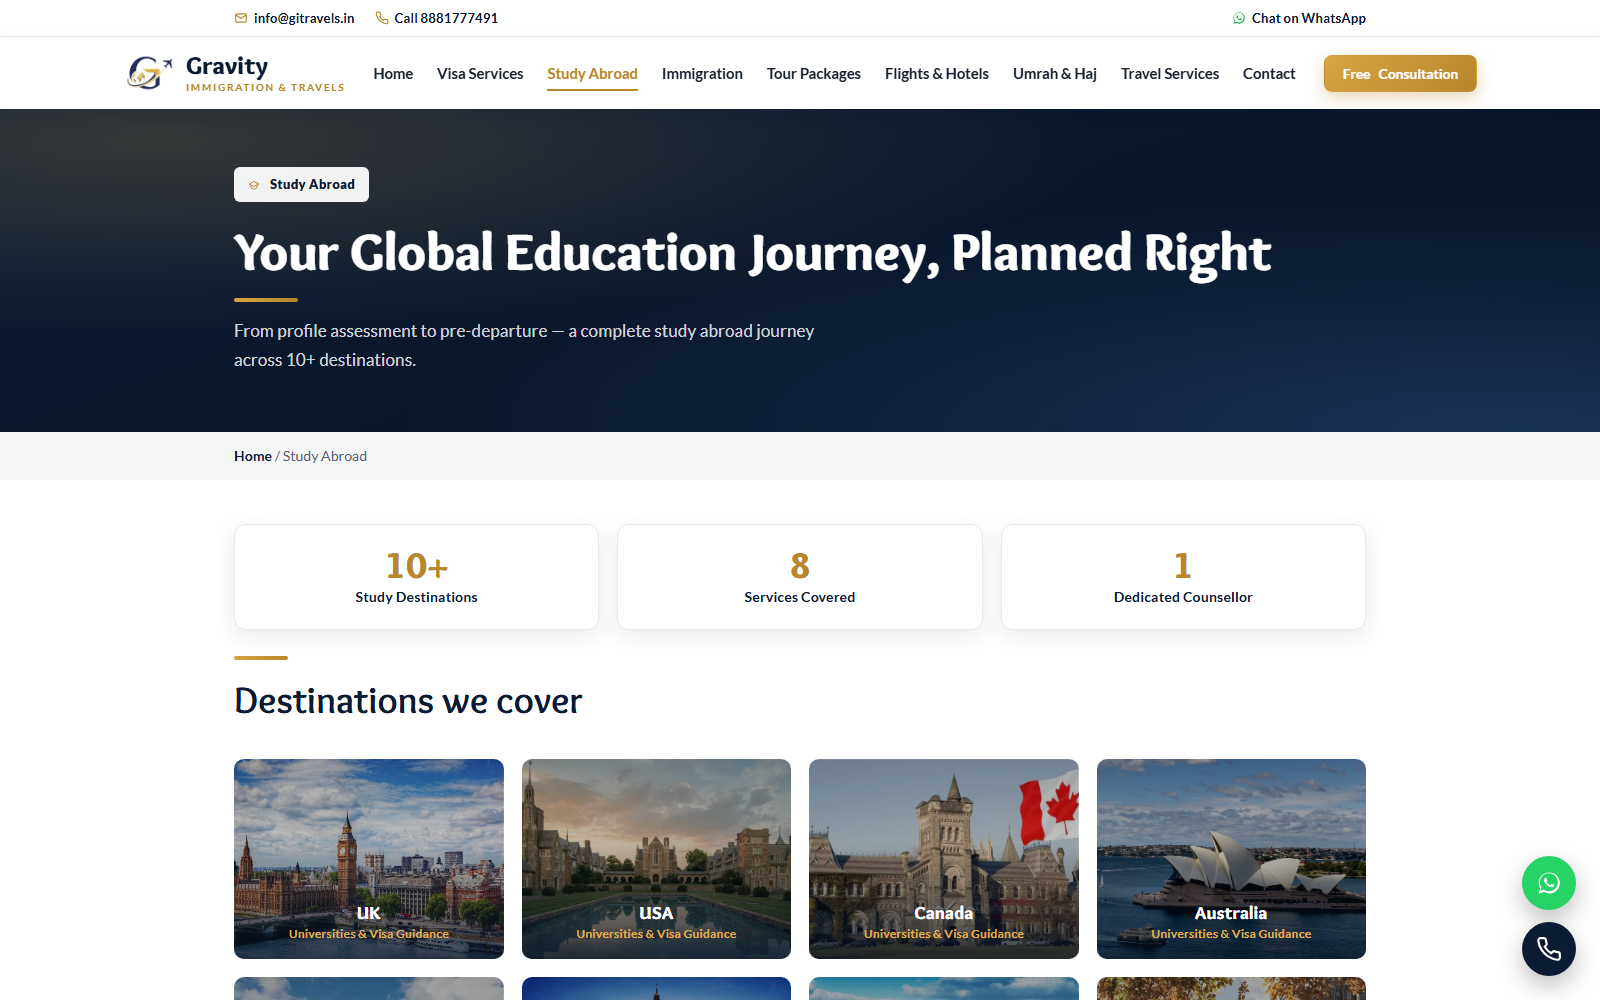This screenshot has height=1000, width=1600.
Task: Click the Gravity logo icon
Action: pos(149,73)
